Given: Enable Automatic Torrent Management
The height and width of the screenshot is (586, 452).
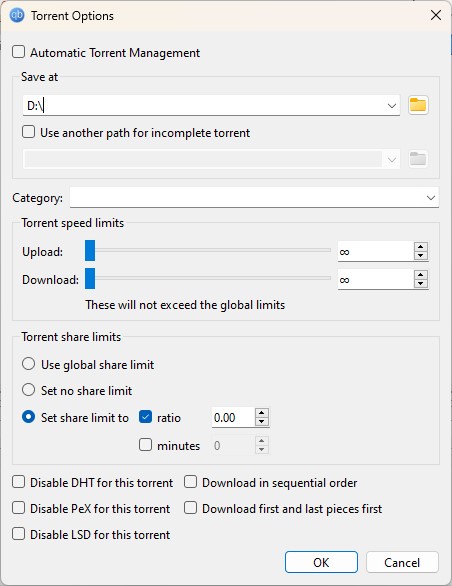Looking at the screenshot, I should coord(18,52).
